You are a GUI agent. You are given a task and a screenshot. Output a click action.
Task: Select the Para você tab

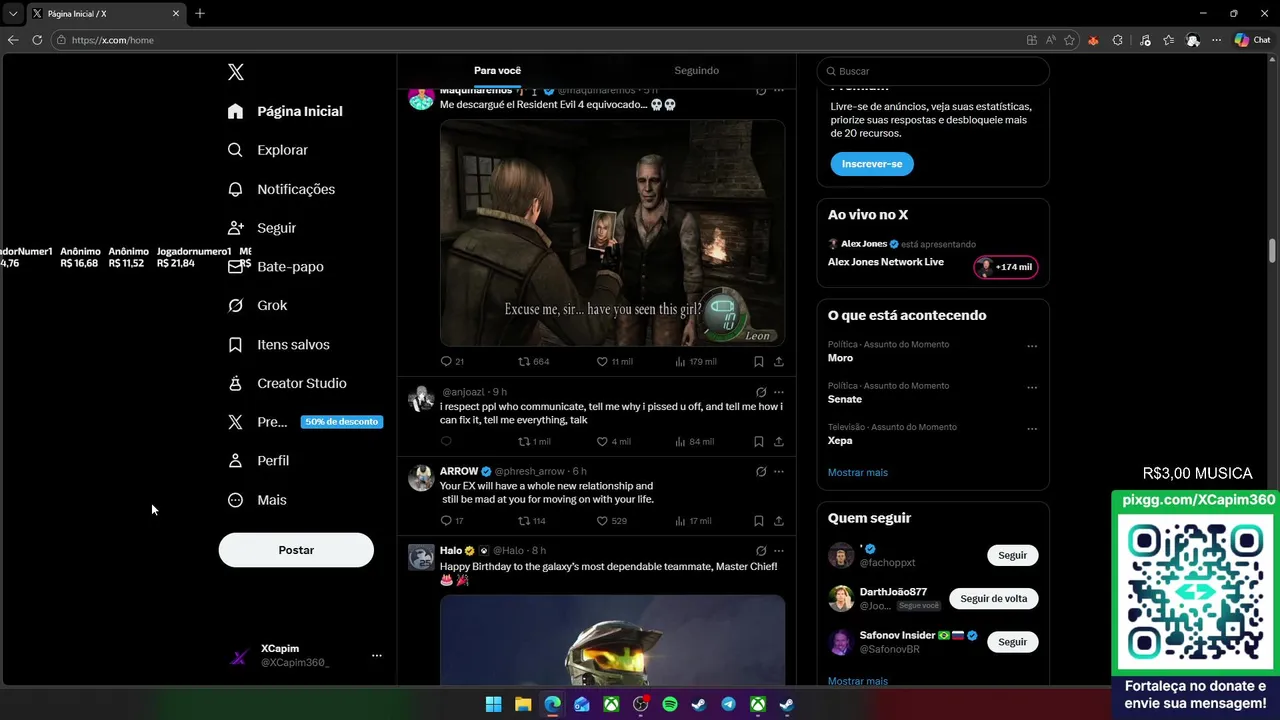pos(497,71)
